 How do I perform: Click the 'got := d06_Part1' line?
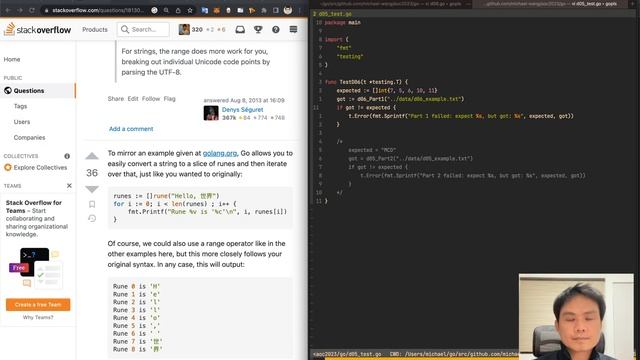(400, 99)
